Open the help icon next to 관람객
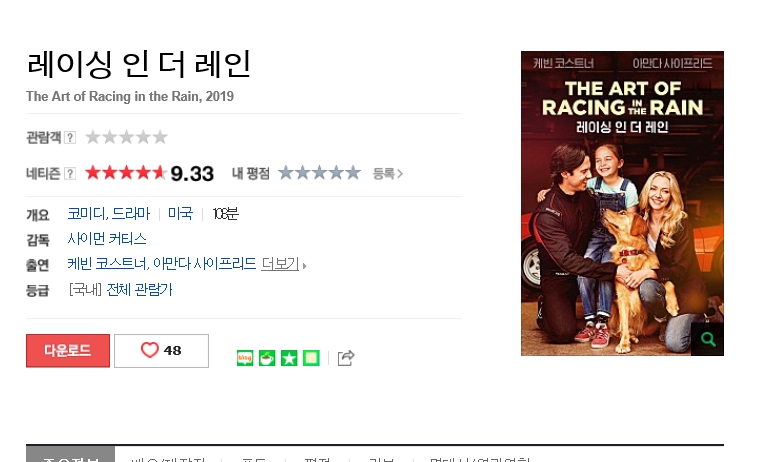The height and width of the screenshot is (462, 760). tap(70, 138)
